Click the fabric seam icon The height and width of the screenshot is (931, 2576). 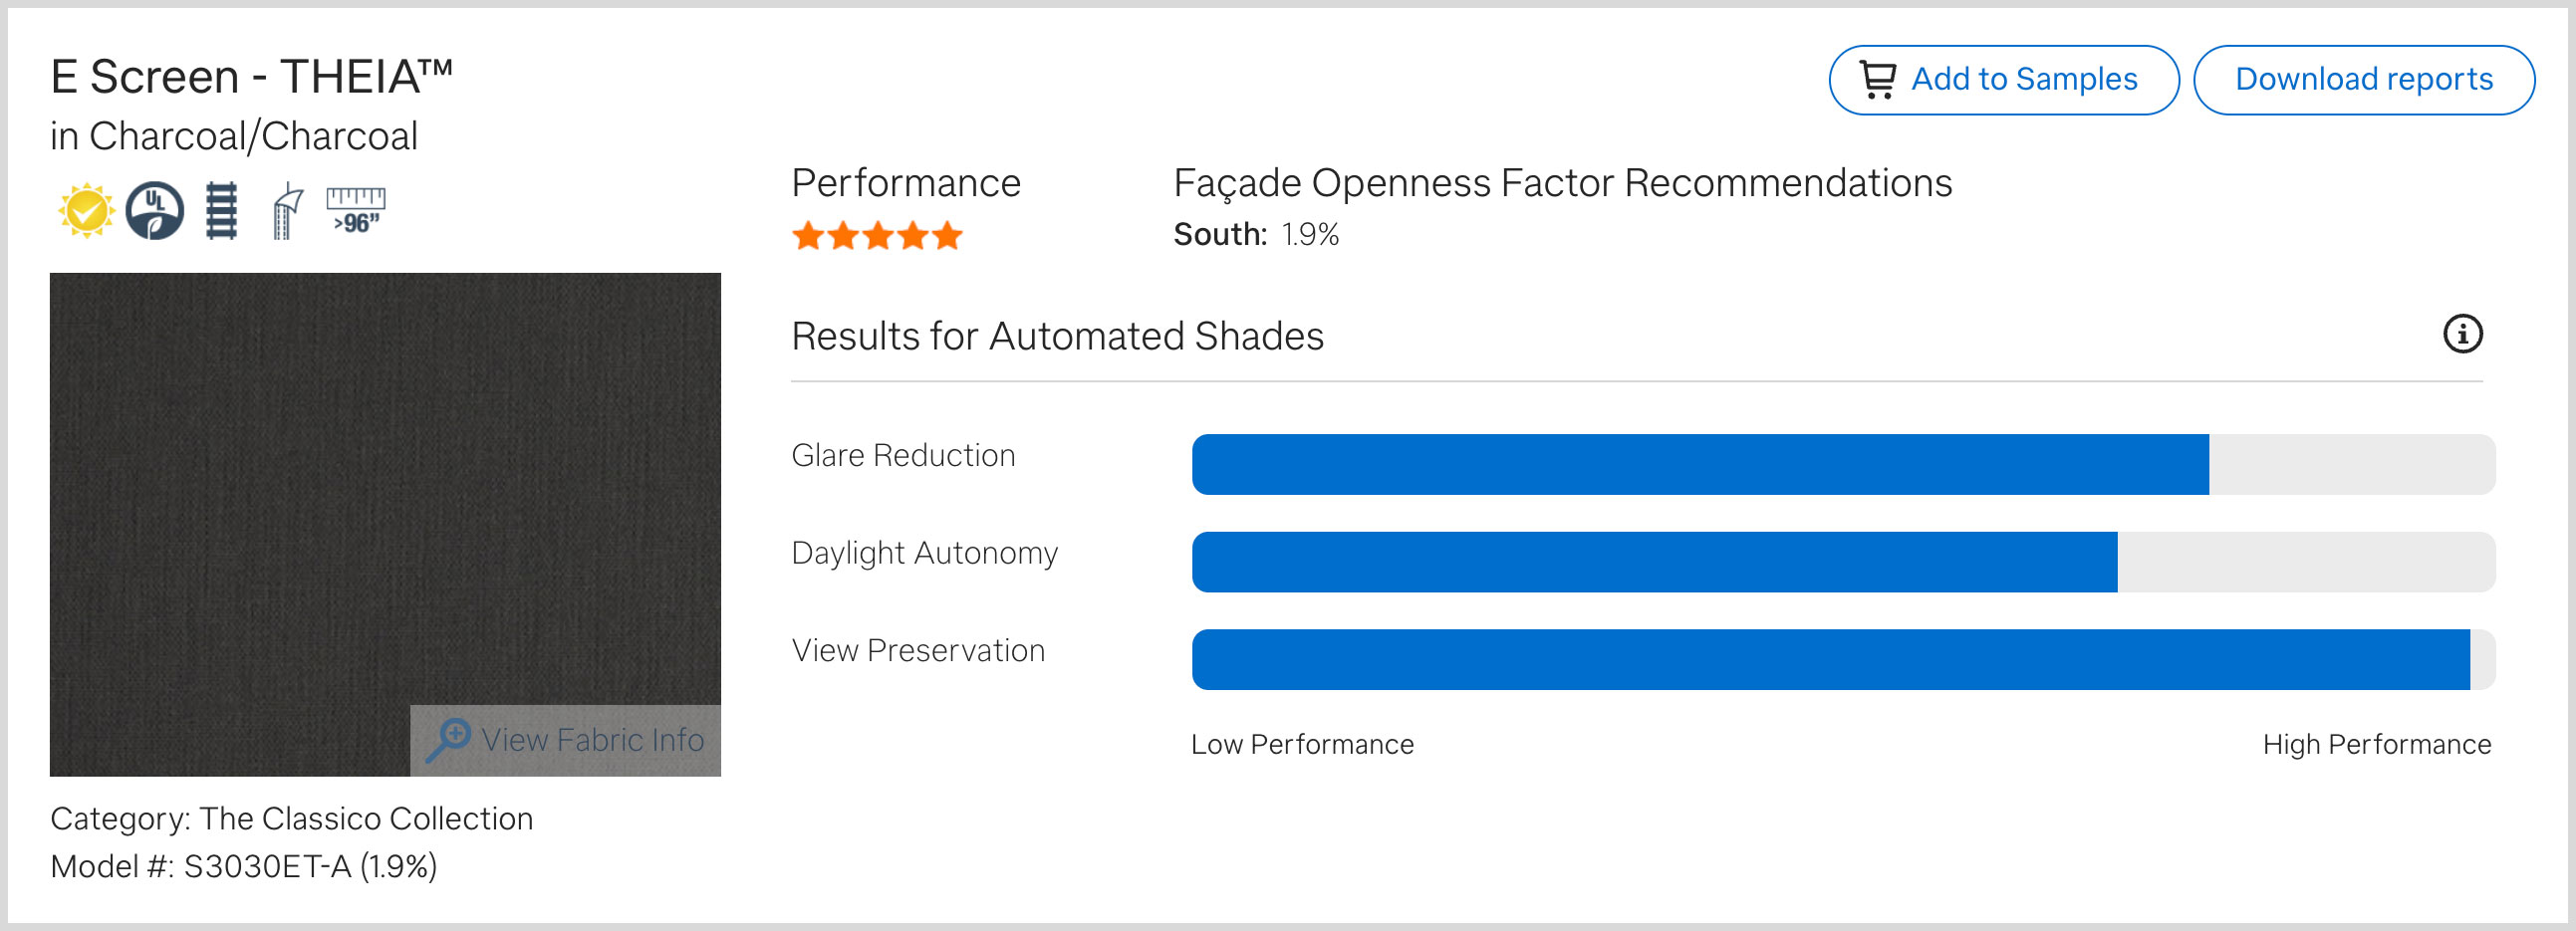point(288,211)
